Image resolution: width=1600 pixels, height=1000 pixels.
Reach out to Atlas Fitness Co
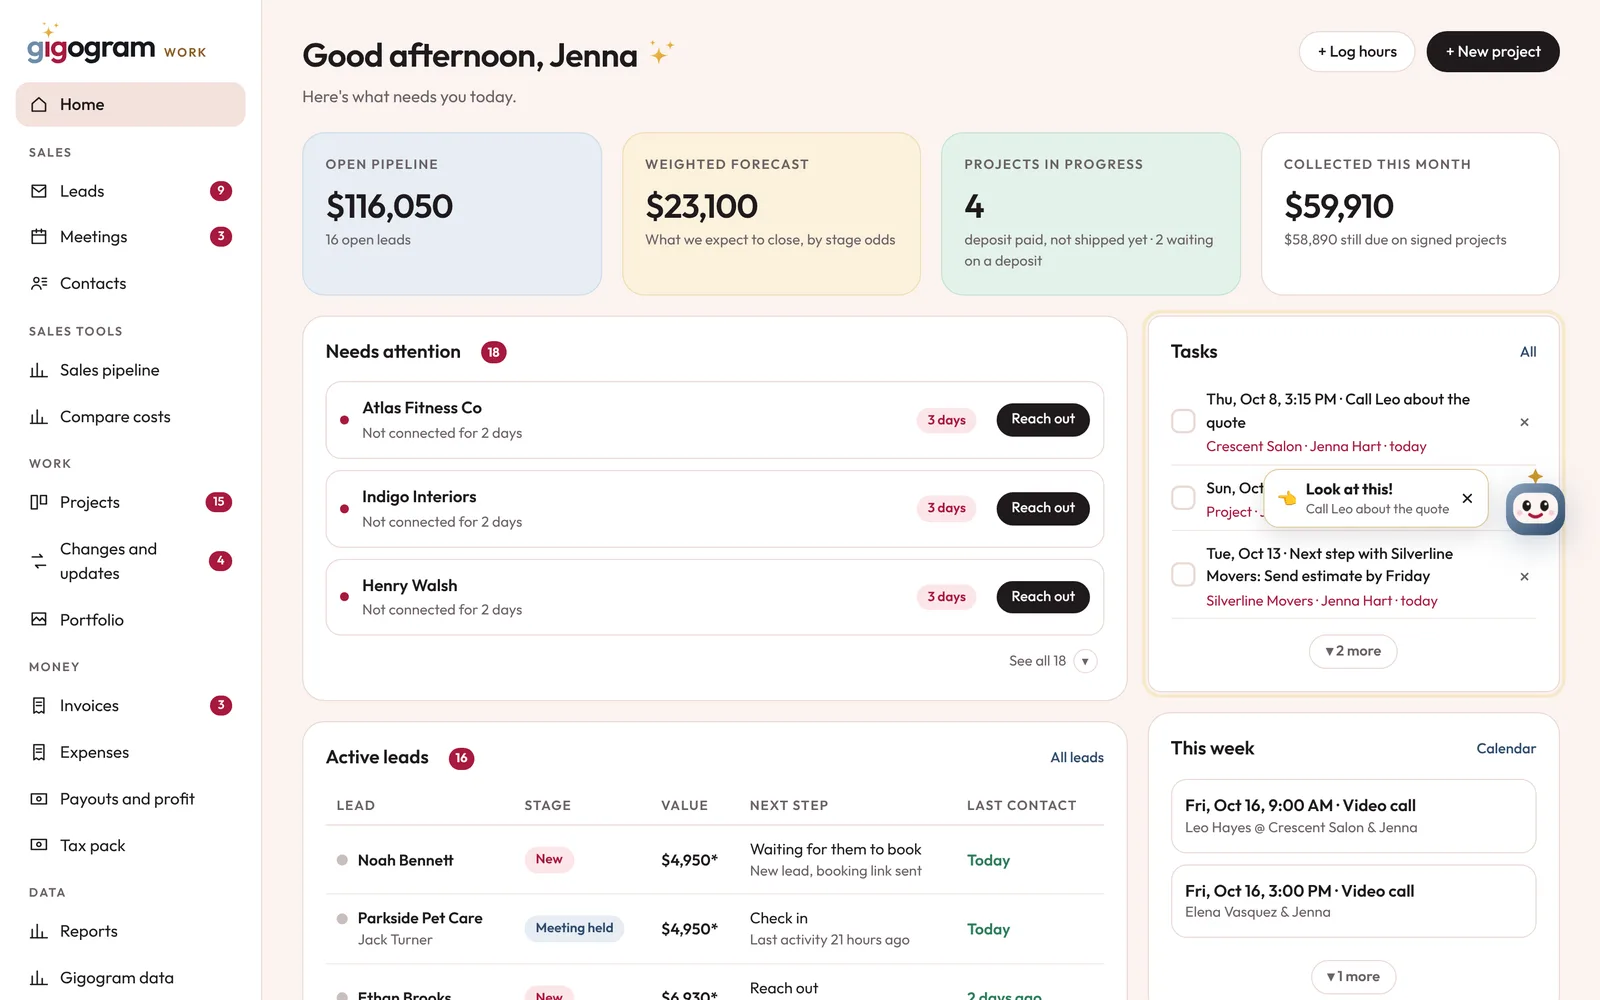tap(1043, 420)
